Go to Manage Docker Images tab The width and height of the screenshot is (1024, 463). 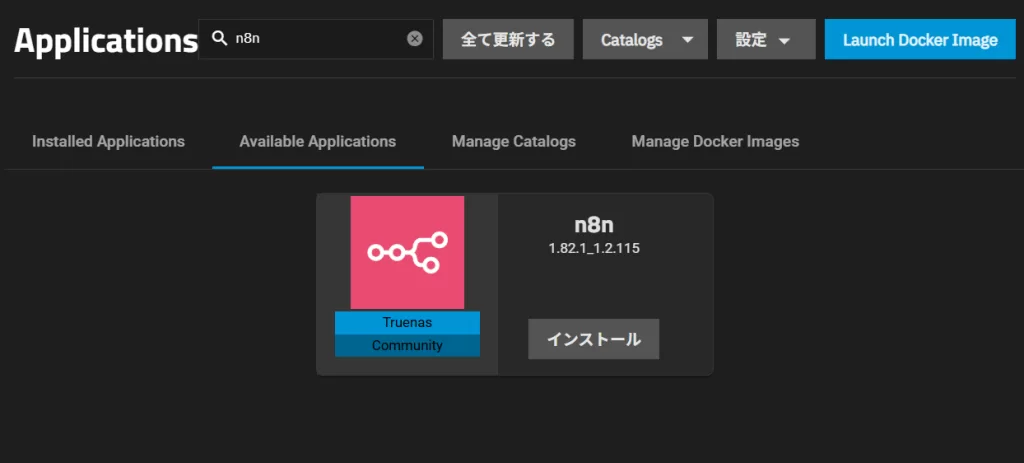click(715, 141)
